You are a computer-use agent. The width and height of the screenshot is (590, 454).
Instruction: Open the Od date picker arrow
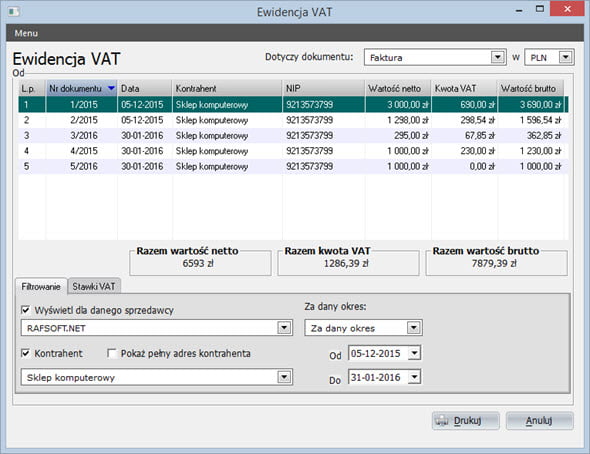(x=414, y=353)
